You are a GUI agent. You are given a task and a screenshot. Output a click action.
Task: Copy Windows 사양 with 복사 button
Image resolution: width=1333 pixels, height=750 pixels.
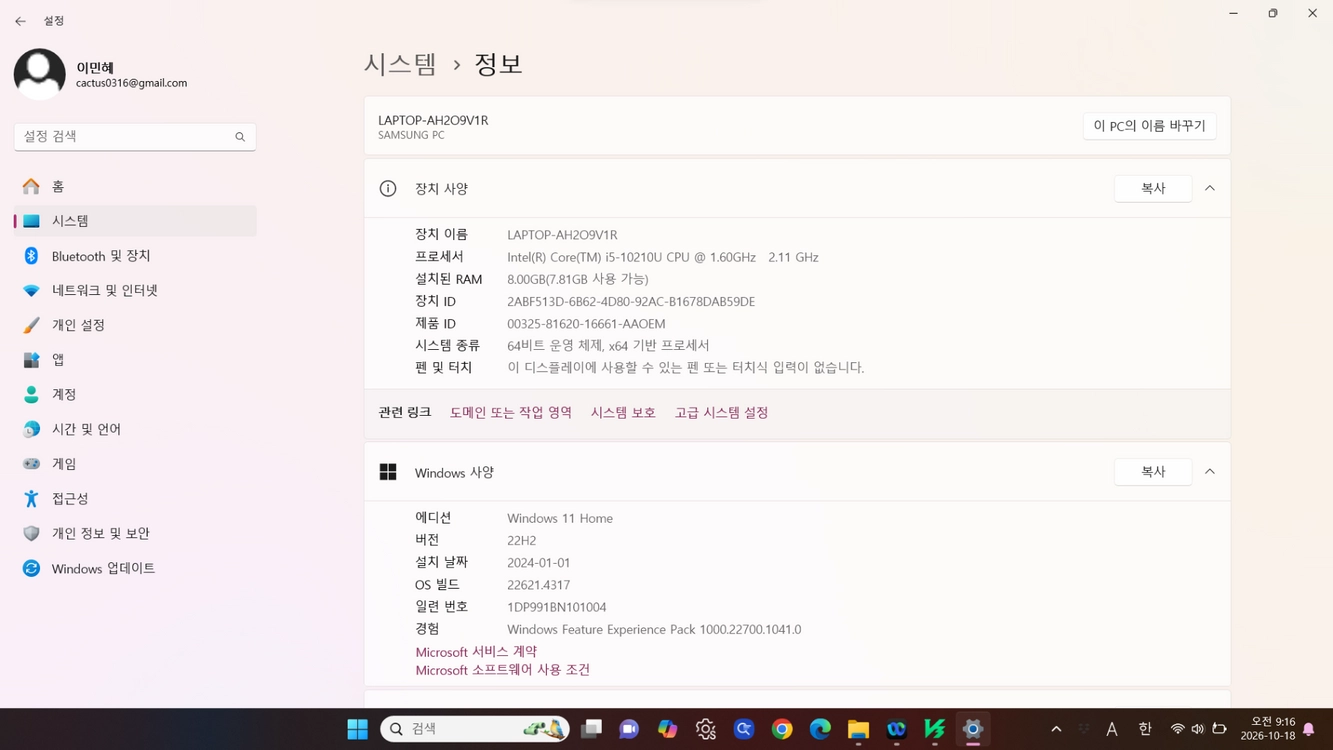click(1153, 472)
